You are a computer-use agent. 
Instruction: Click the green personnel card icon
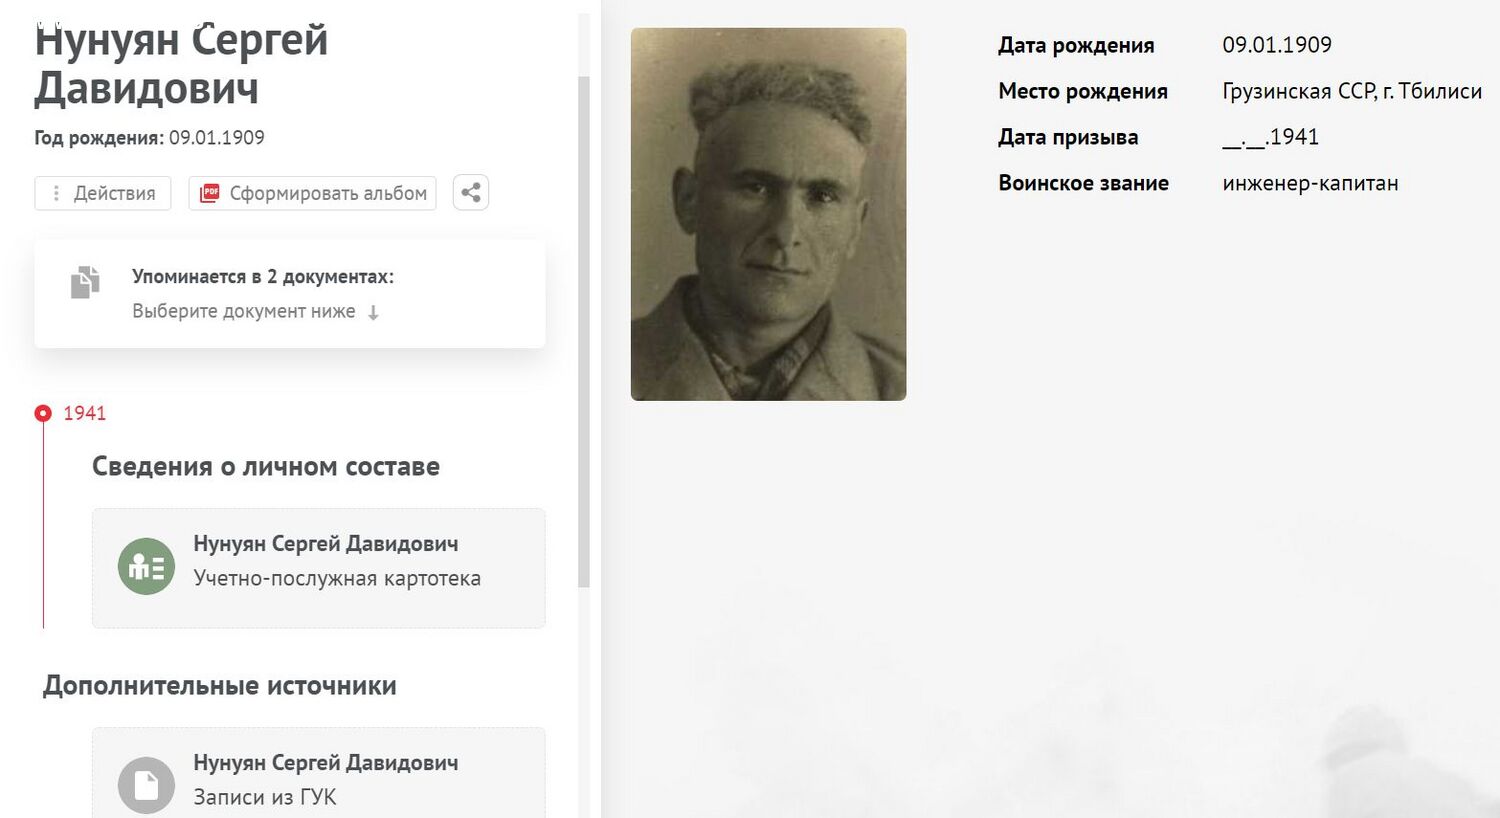(x=146, y=566)
